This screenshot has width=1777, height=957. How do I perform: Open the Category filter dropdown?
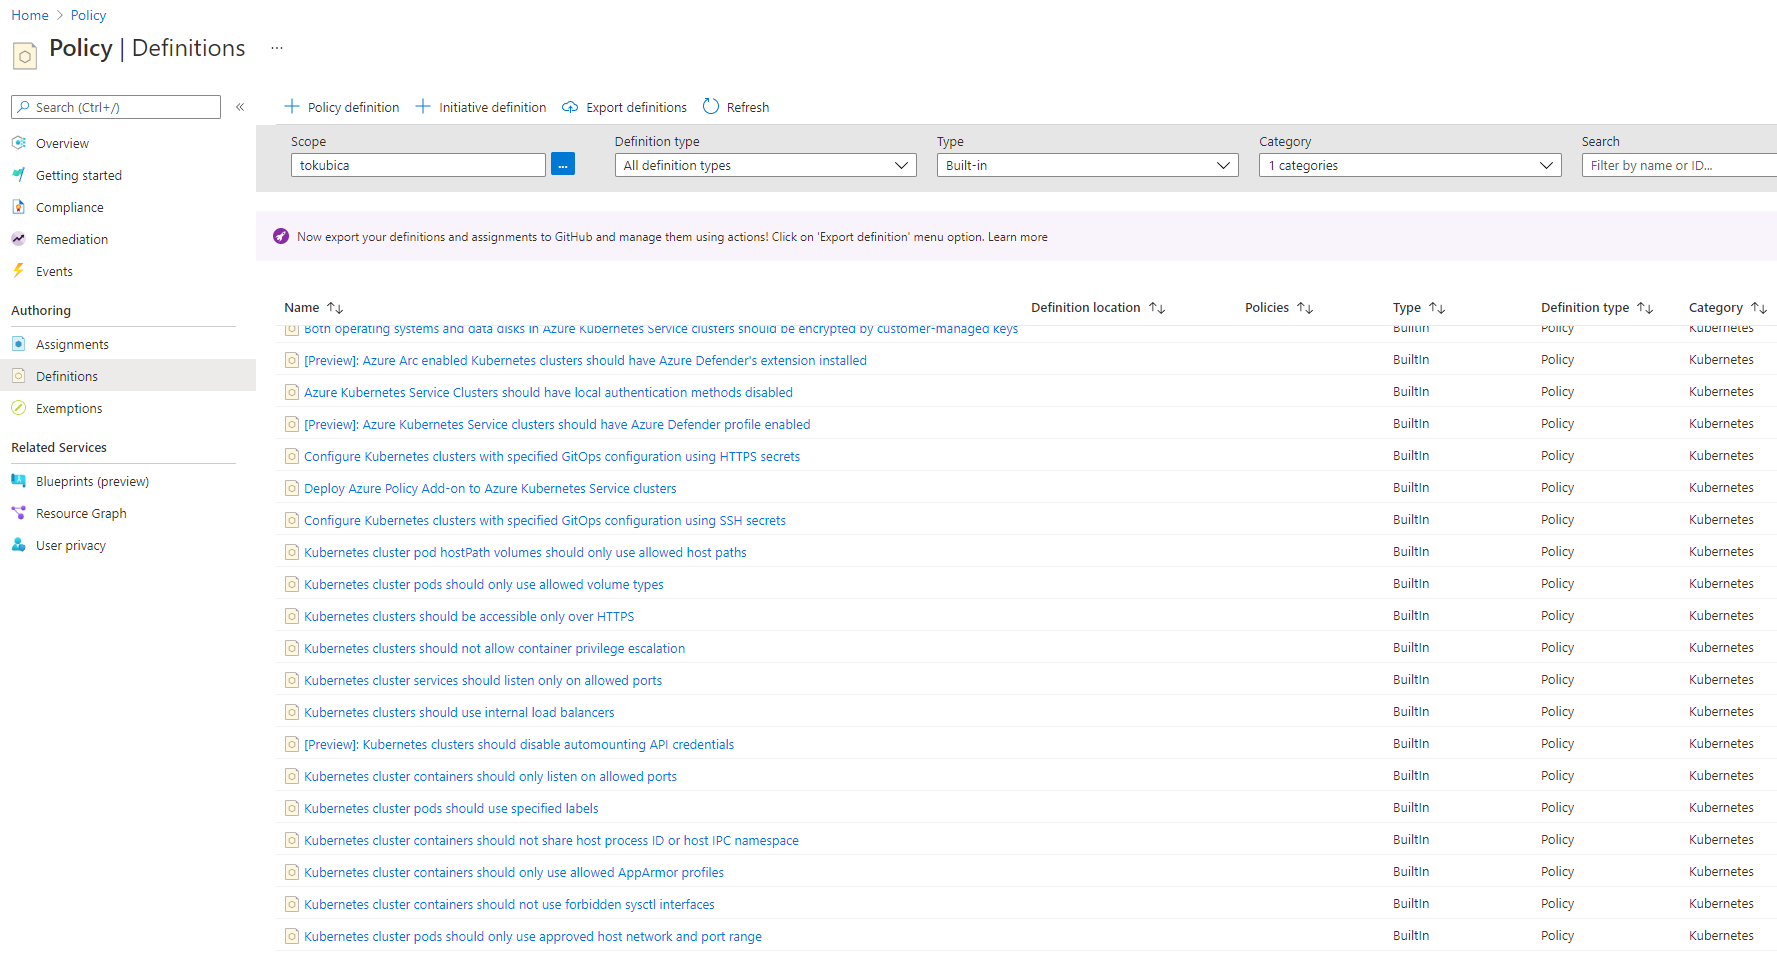pos(1409,165)
